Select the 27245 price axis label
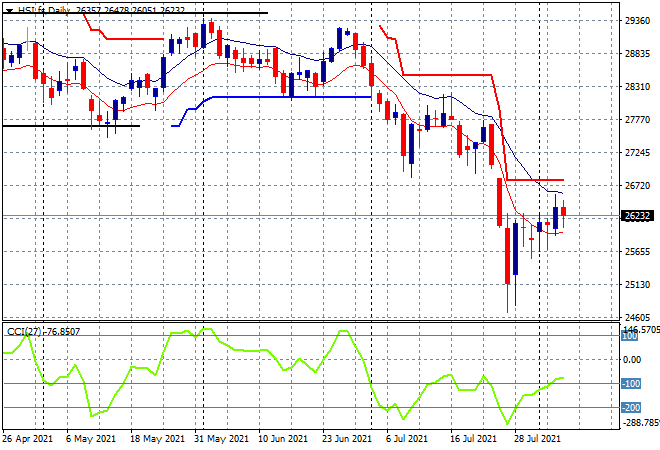This screenshot has width=660, height=450. coord(637,153)
